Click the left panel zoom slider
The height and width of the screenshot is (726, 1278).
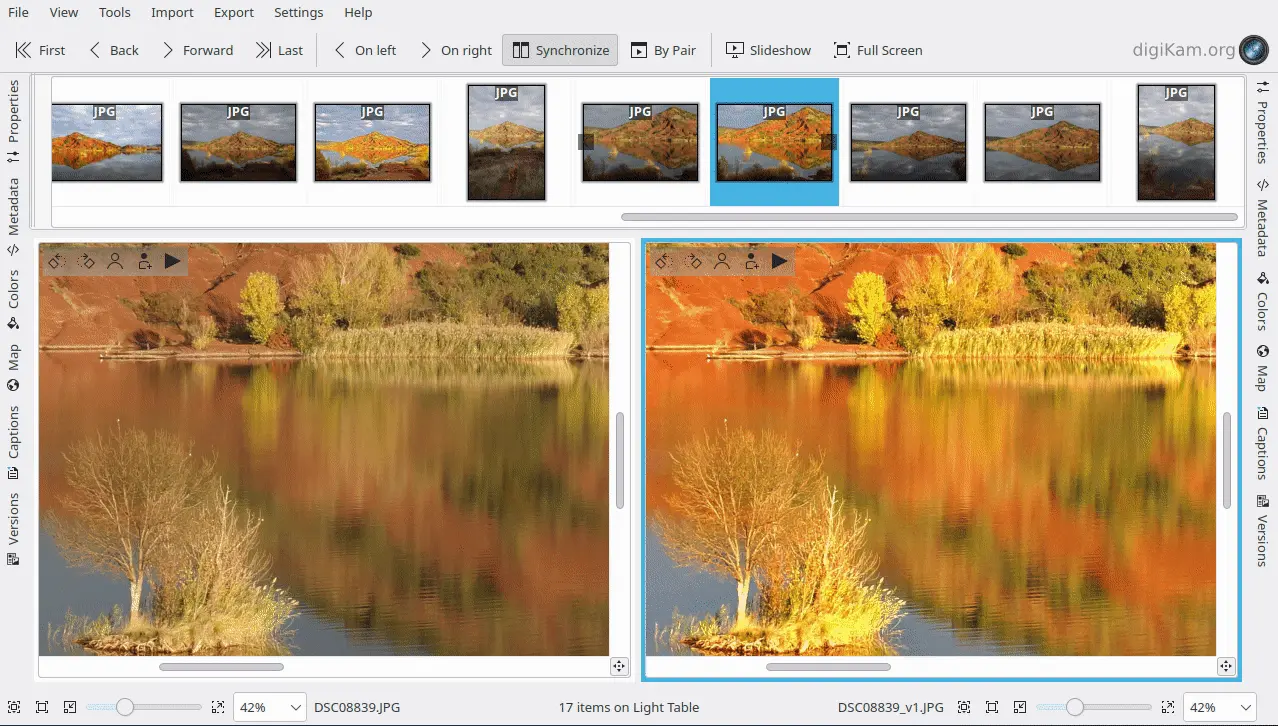pos(125,707)
